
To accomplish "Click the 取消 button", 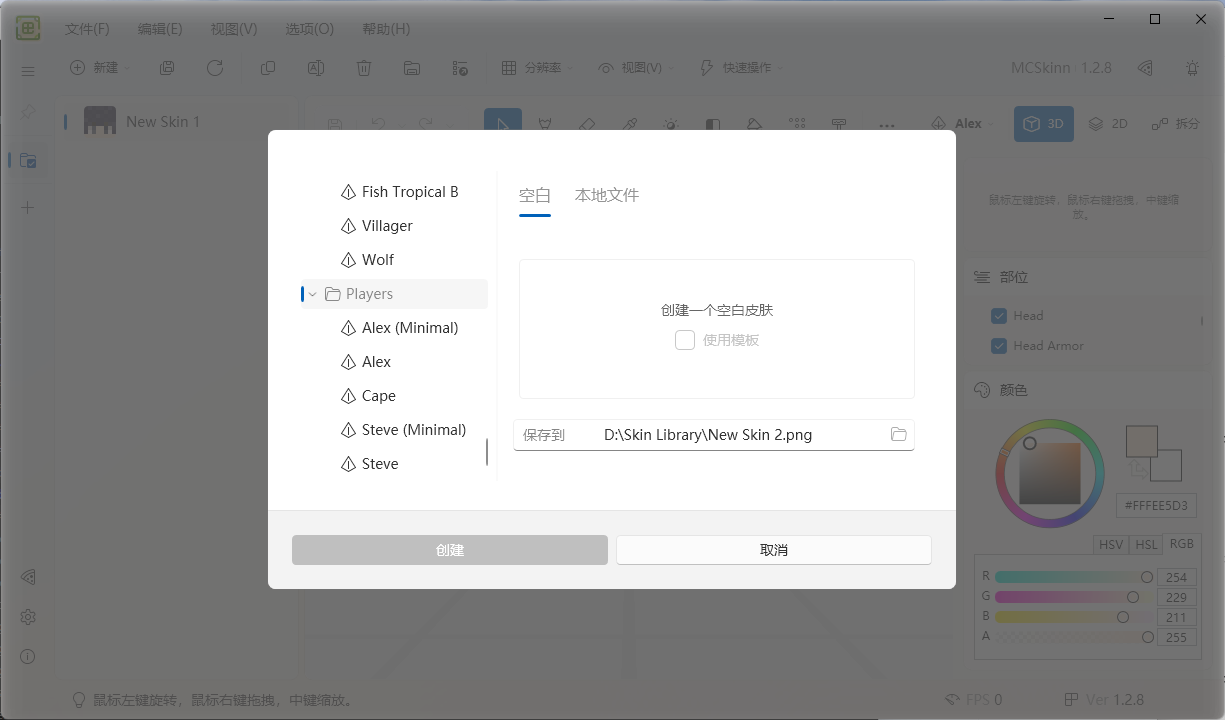I will click(x=774, y=550).
